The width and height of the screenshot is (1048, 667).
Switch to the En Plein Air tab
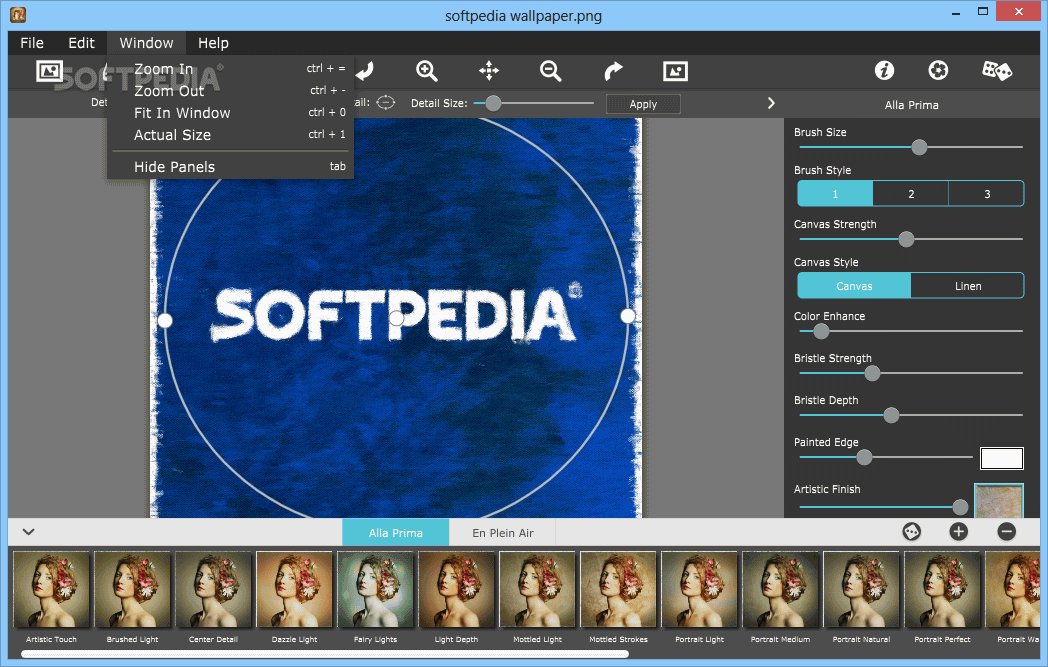[503, 533]
